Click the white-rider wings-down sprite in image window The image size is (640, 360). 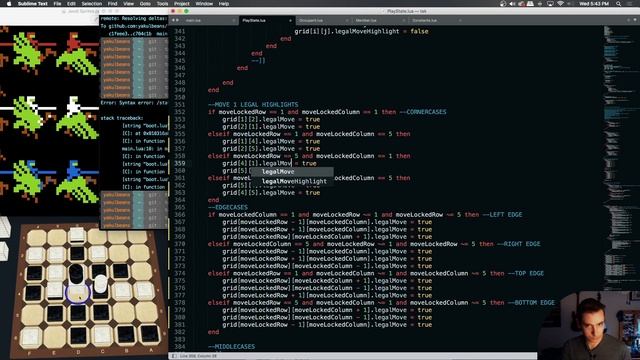77,117
